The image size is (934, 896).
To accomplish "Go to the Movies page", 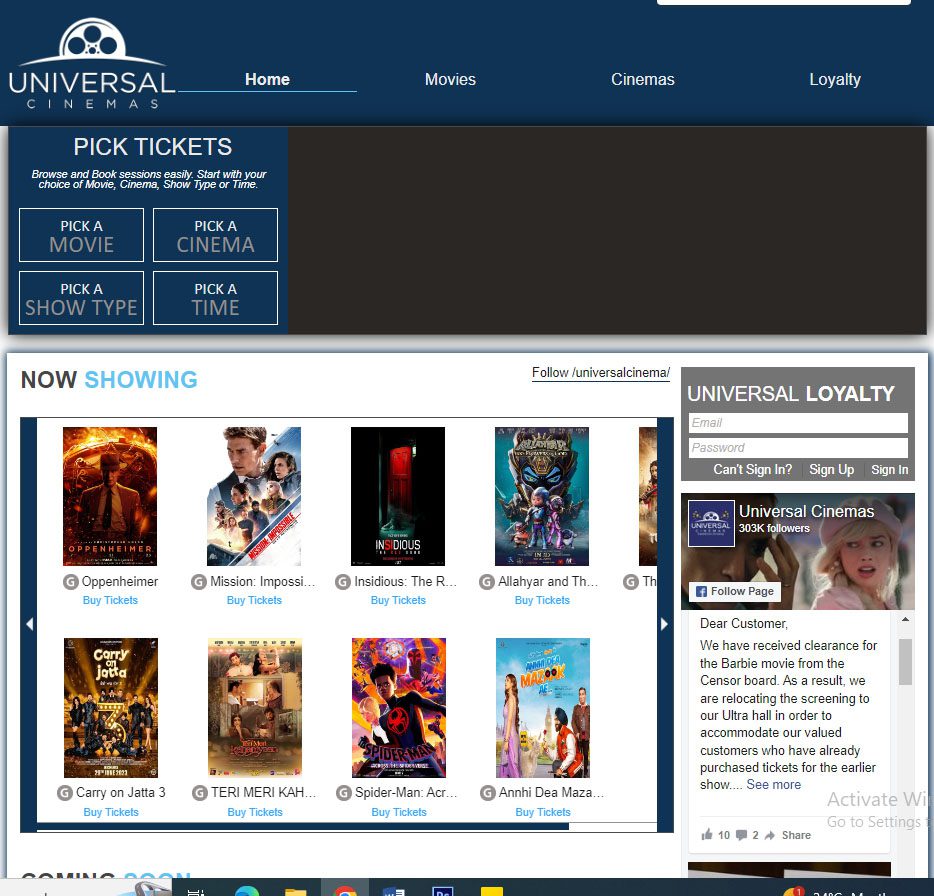I will tap(450, 79).
